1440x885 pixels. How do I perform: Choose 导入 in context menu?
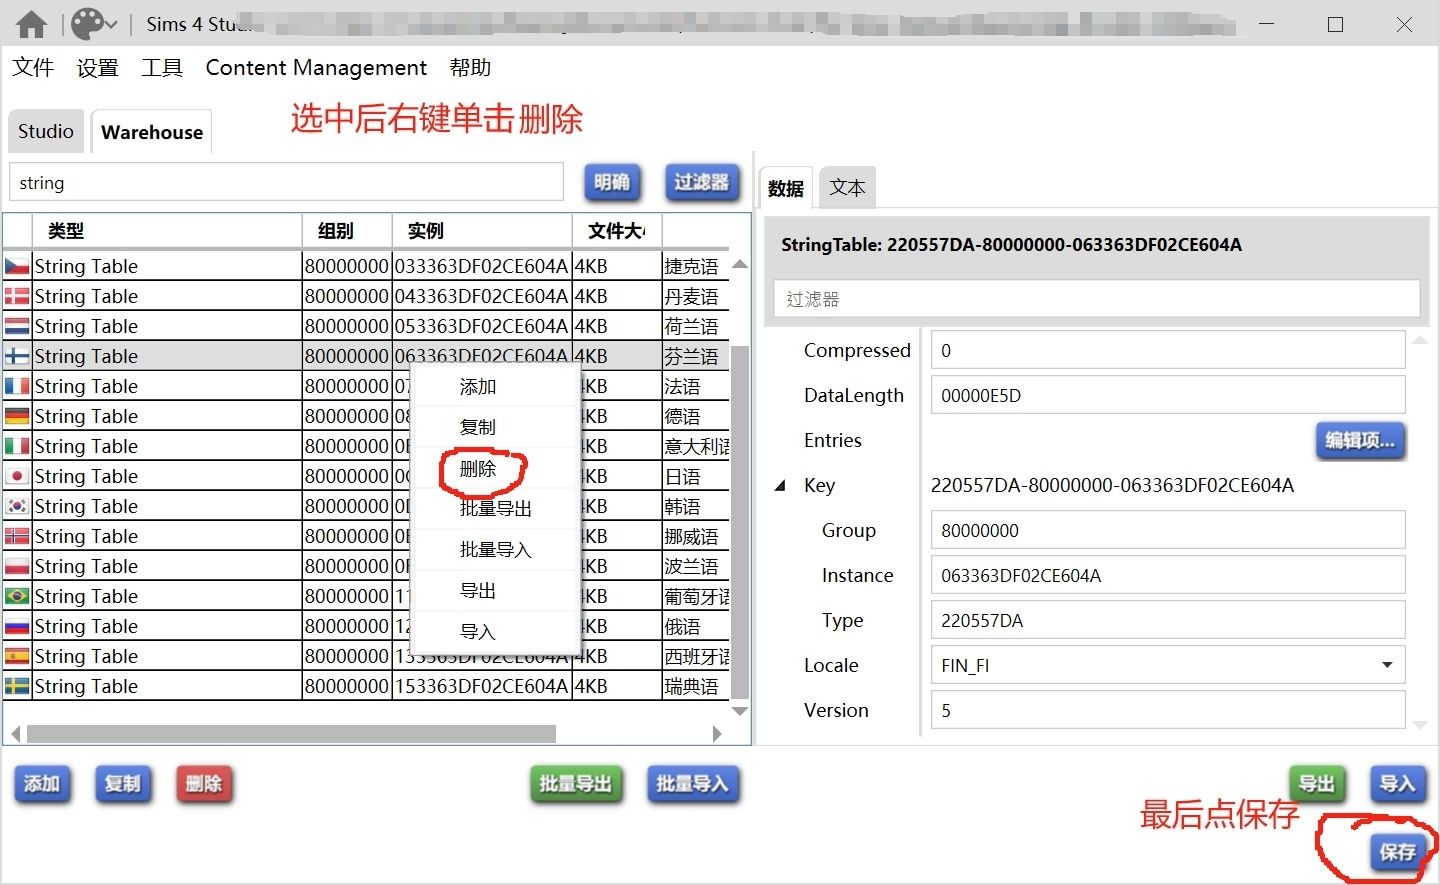pyautogui.click(x=496, y=631)
